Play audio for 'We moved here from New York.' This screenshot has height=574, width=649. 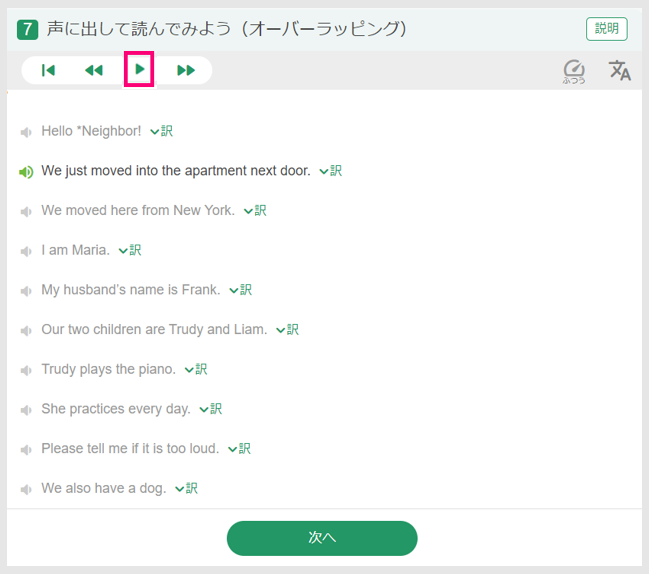coord(26,212)
